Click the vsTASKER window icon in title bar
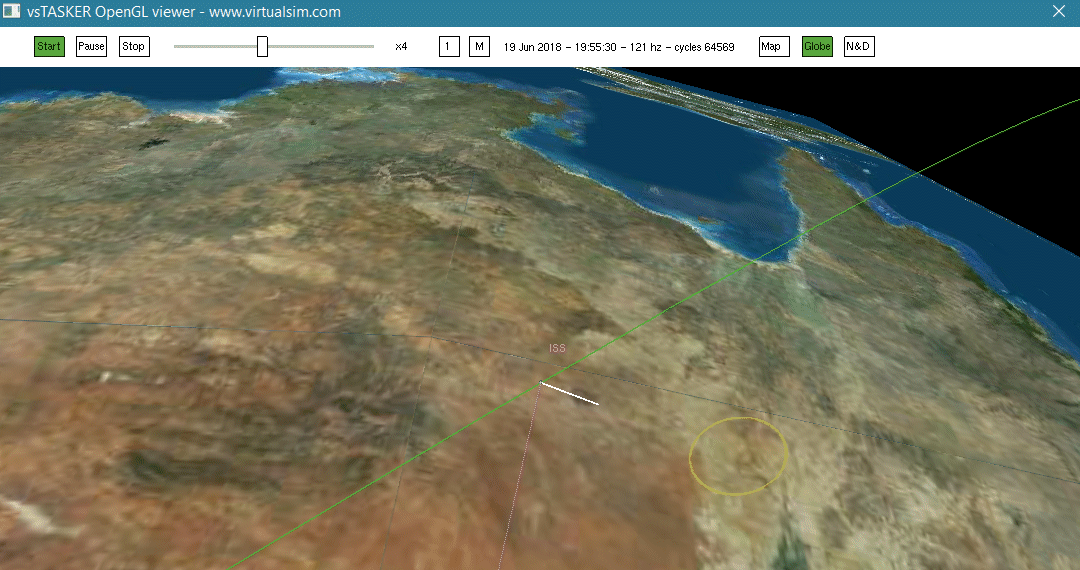The image size is (1080, 570). tap(13, 12)
